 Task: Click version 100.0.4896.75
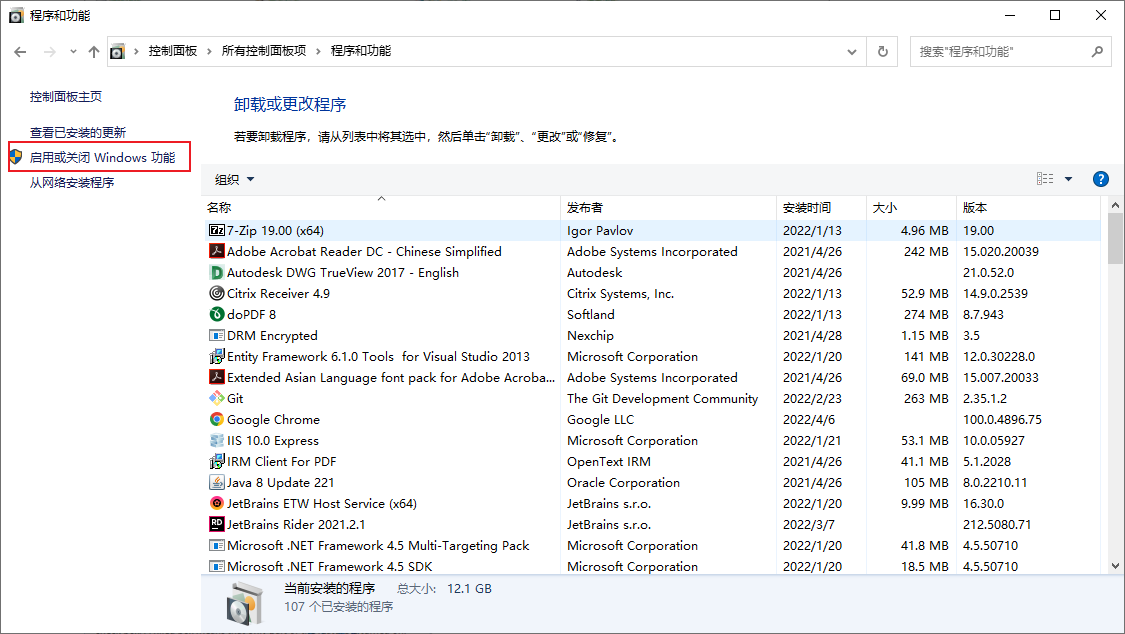click(1002, 420)
